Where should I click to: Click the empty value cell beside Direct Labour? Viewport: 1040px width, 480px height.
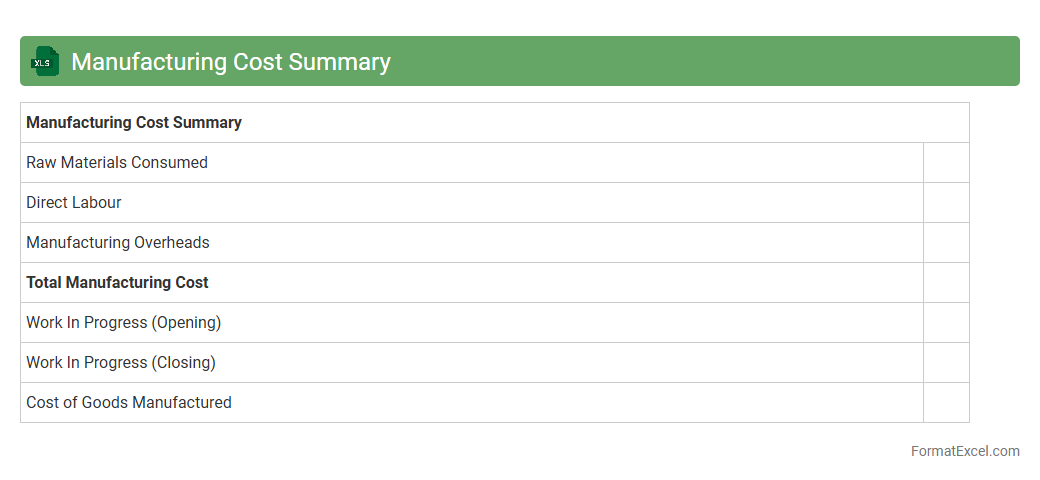(946, 202)
